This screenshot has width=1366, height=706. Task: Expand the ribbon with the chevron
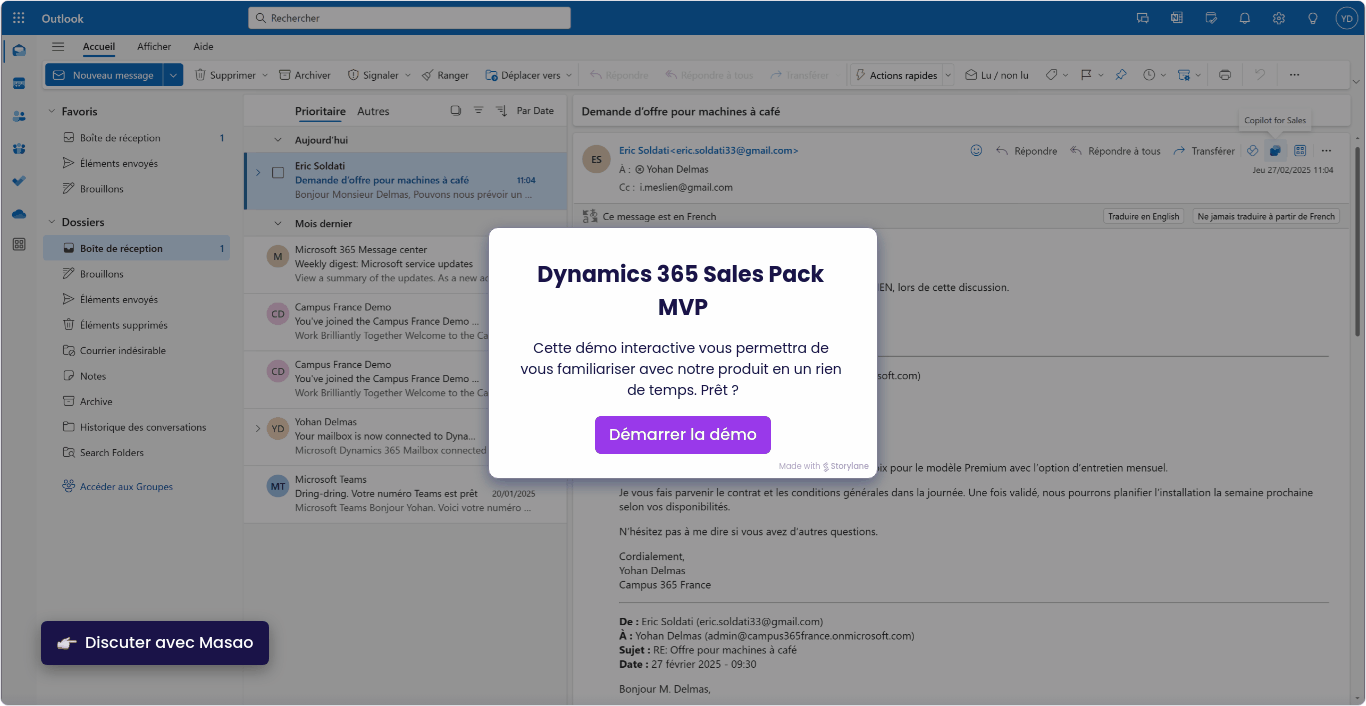1356,80
